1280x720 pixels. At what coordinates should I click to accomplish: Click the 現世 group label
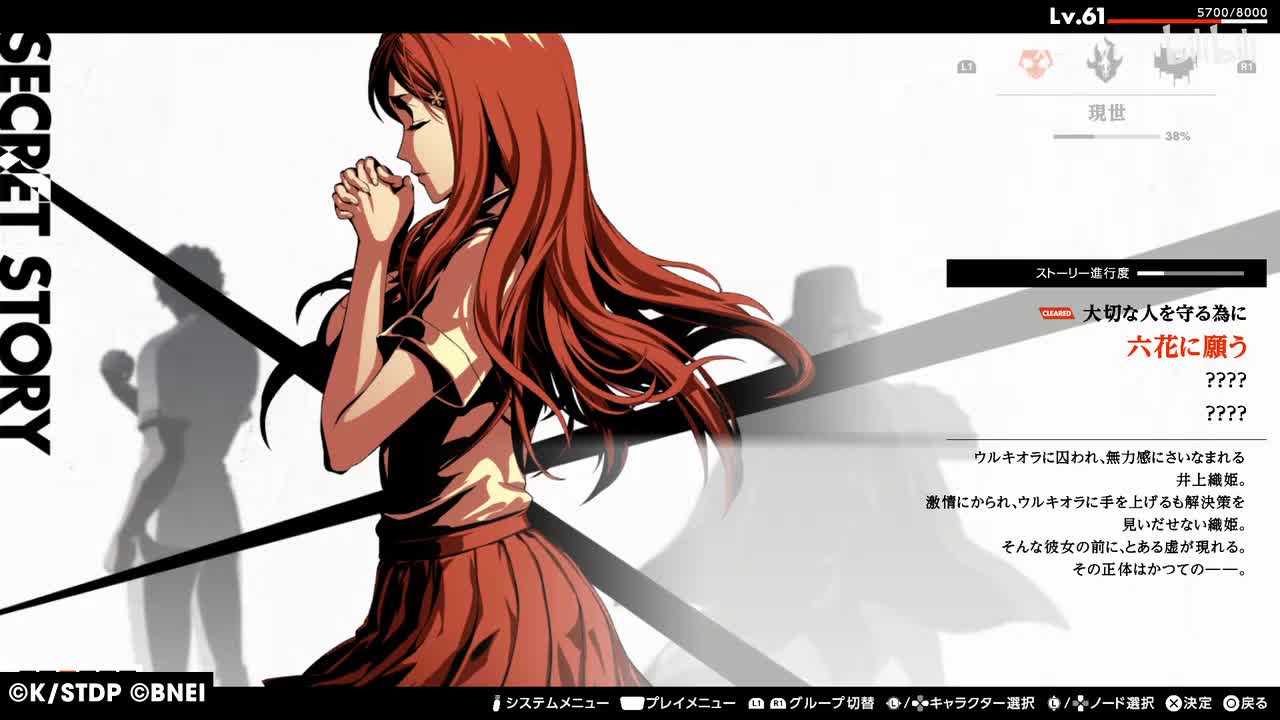tap(1107, 113)
